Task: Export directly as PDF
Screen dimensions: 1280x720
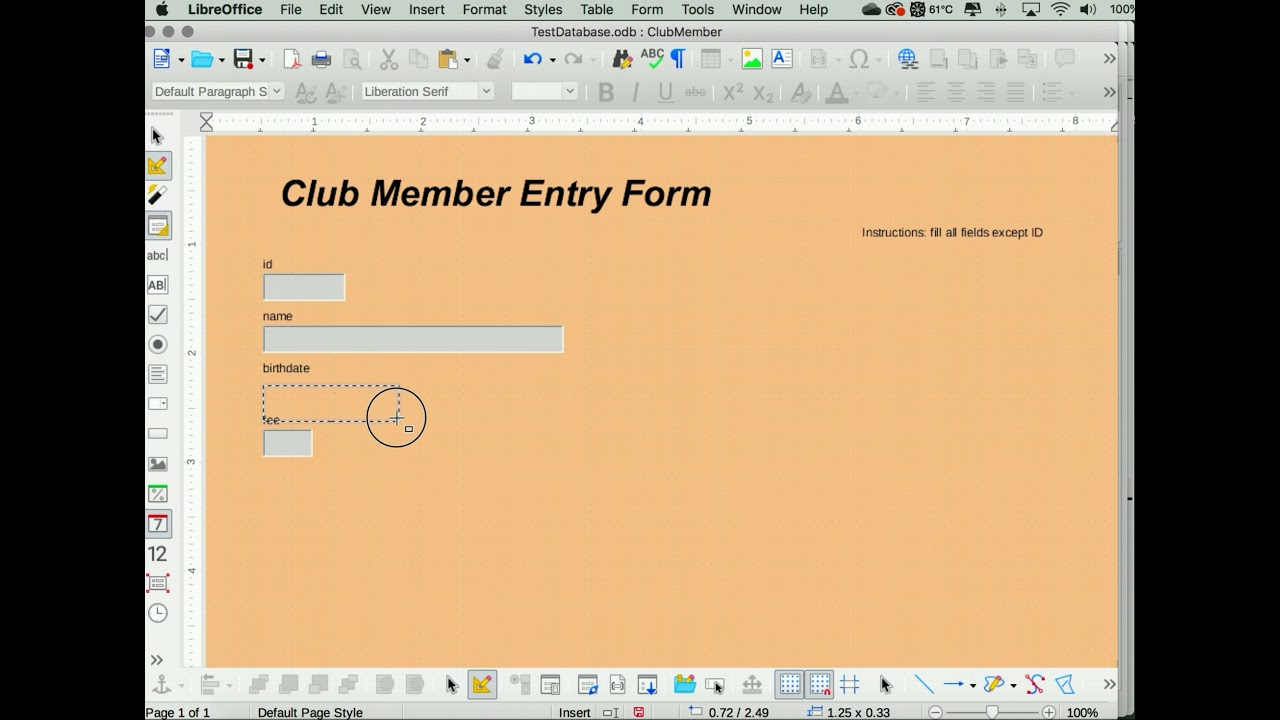Action: click(x=292, y=59)
